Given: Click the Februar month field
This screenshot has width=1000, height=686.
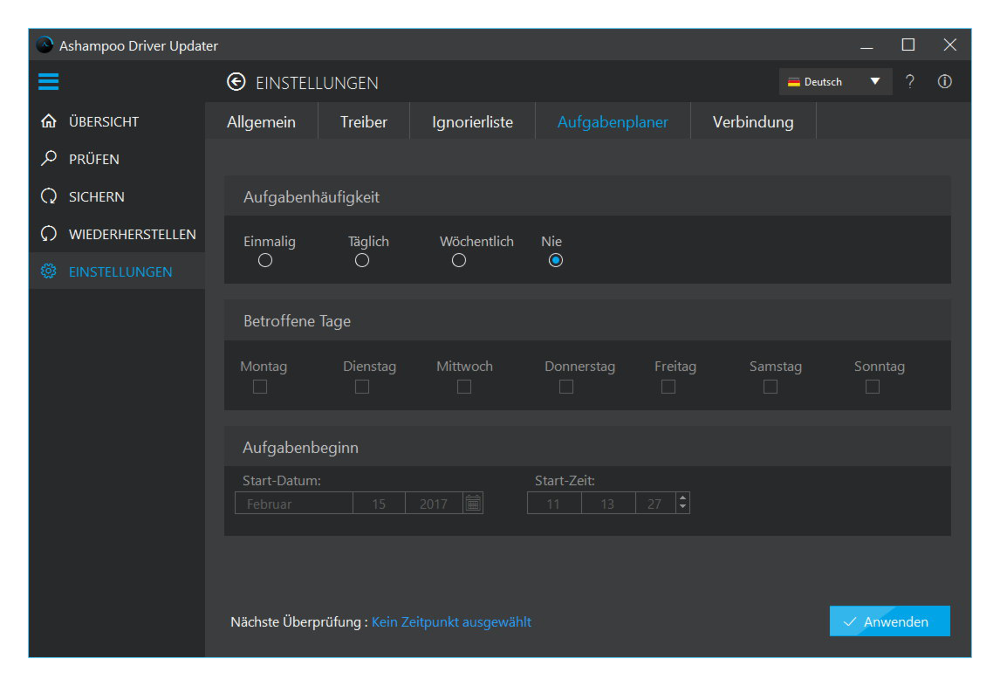Looking at the screenshot, I should pyautogui.click(x=294, y=504).
